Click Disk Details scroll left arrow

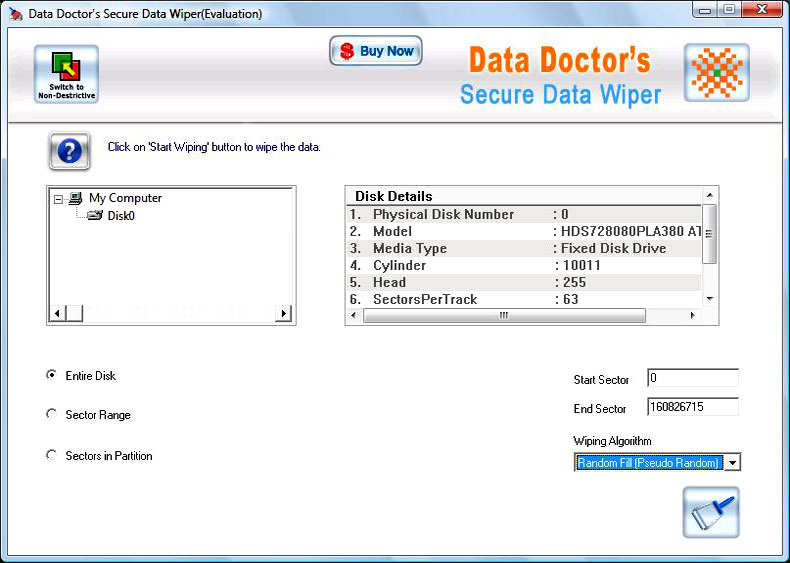pos(354,316)
